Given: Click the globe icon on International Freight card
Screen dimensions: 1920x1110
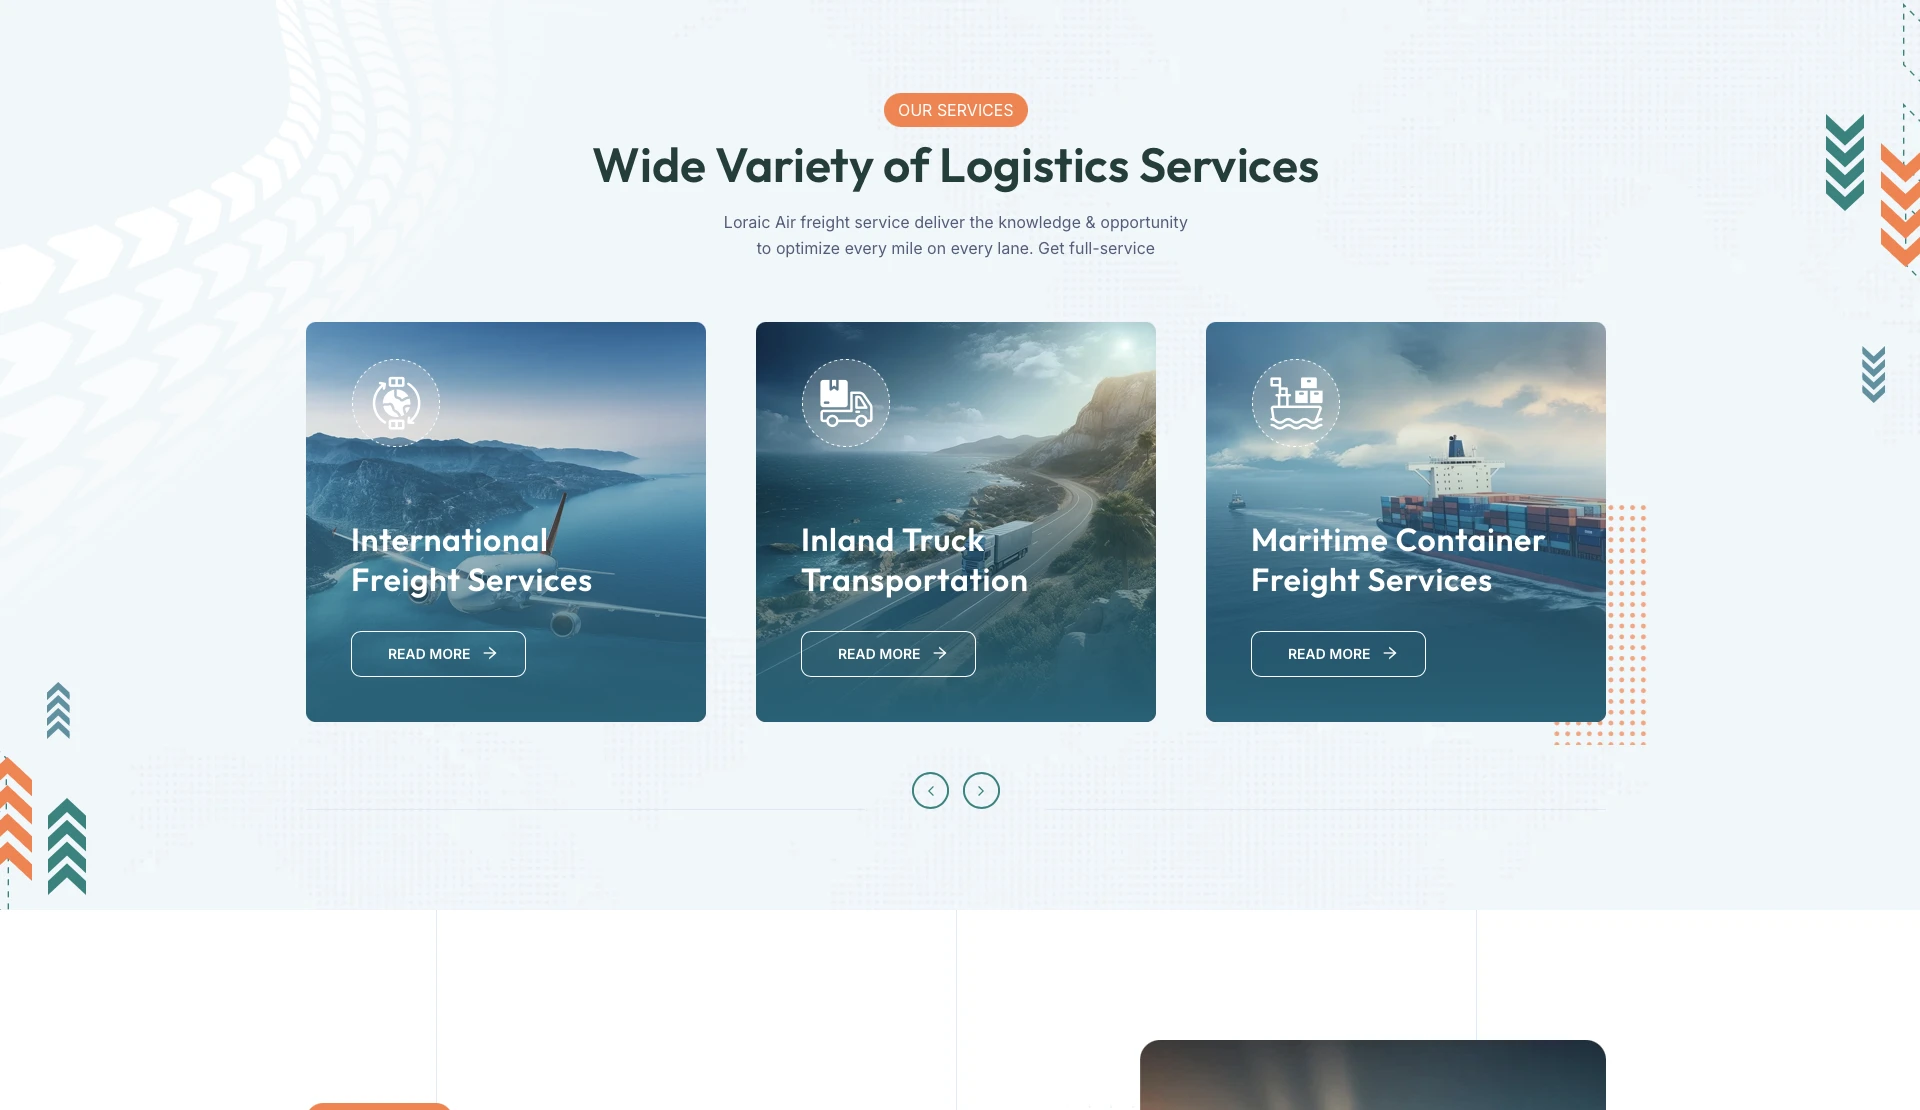Looking at the screenshot, I should click(396, 403).
